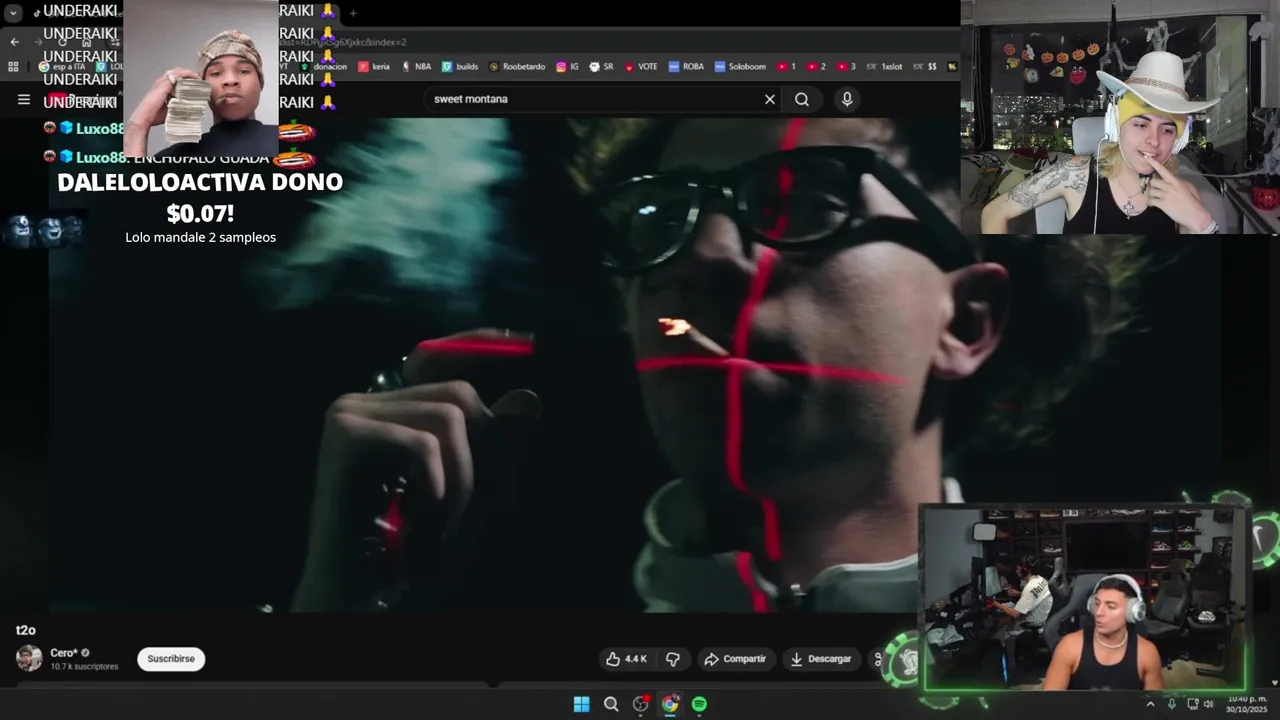Click the system tray volume icon
Screen dimensions: 1280x720
coord(1209,704)
